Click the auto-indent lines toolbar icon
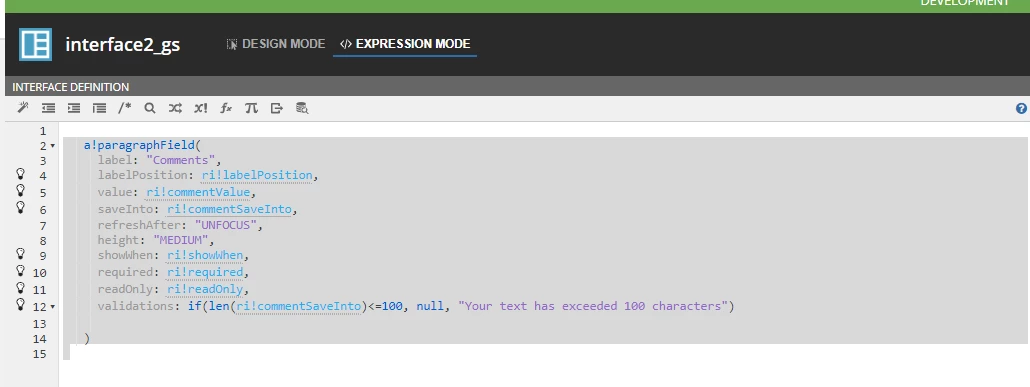The height and width of the screenshot is (387, 1030). (99, 108)
